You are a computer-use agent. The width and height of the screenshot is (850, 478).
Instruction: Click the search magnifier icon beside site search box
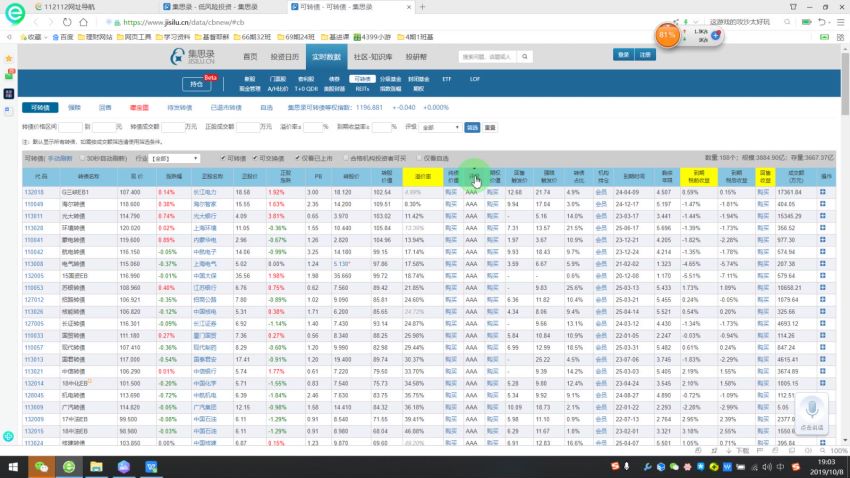pos(525,56)
